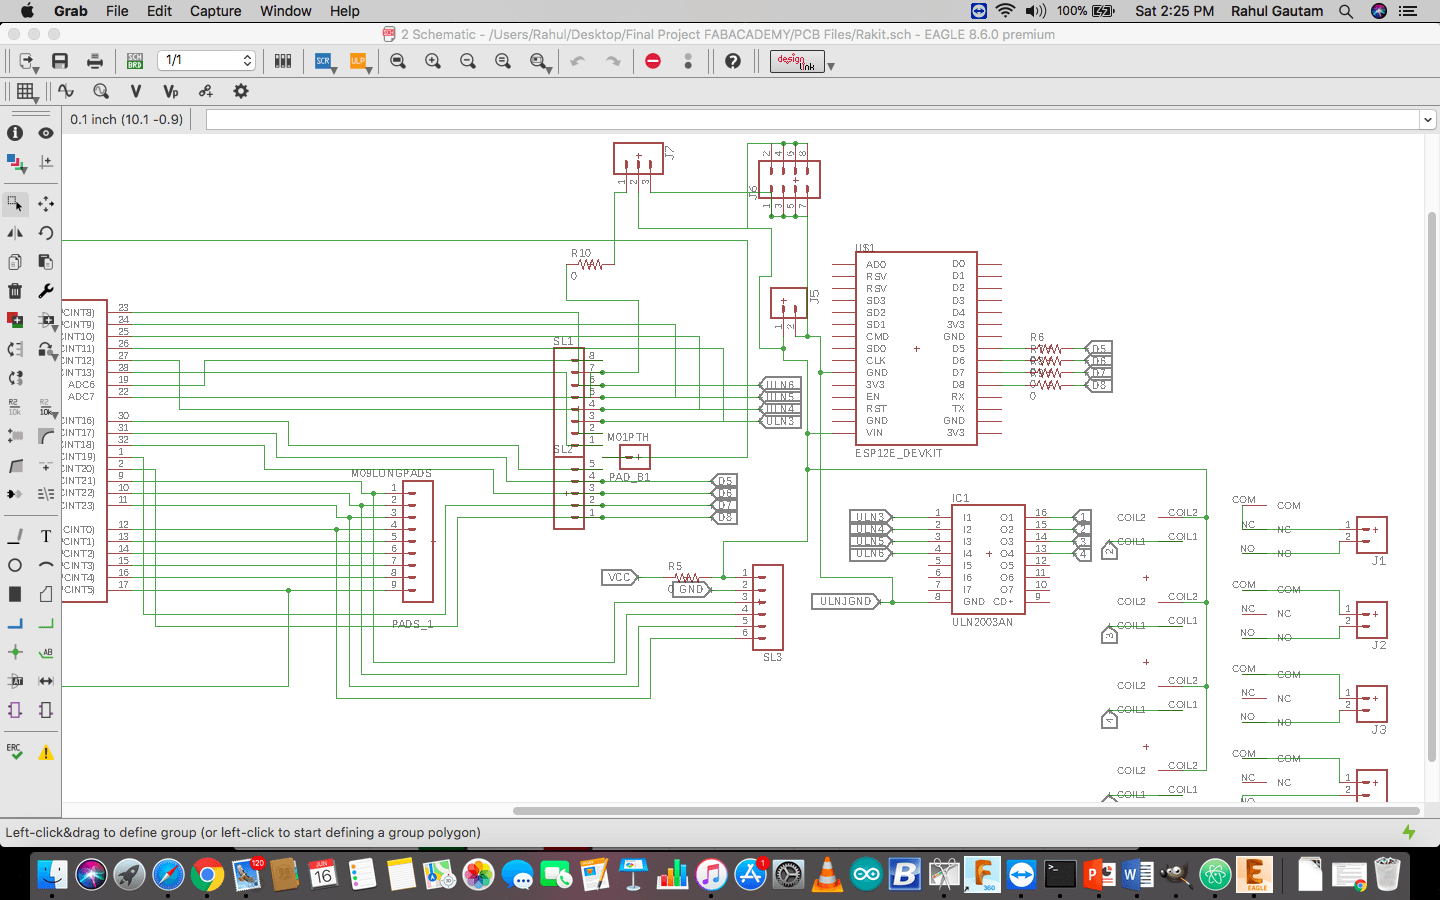
Task: Select the green Net tool
Action: click(46, 624)
